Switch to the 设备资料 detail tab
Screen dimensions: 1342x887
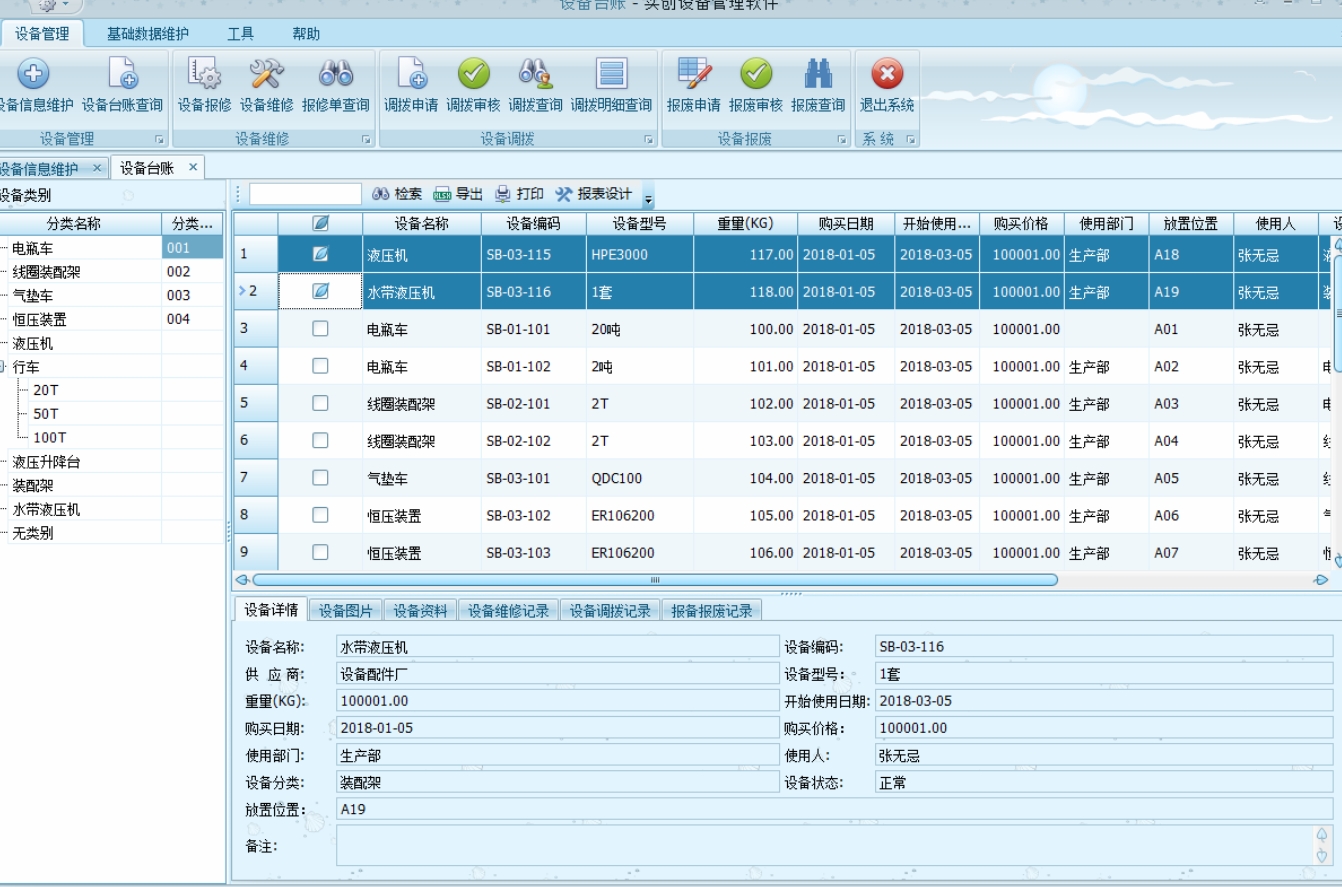coord(420,610)
